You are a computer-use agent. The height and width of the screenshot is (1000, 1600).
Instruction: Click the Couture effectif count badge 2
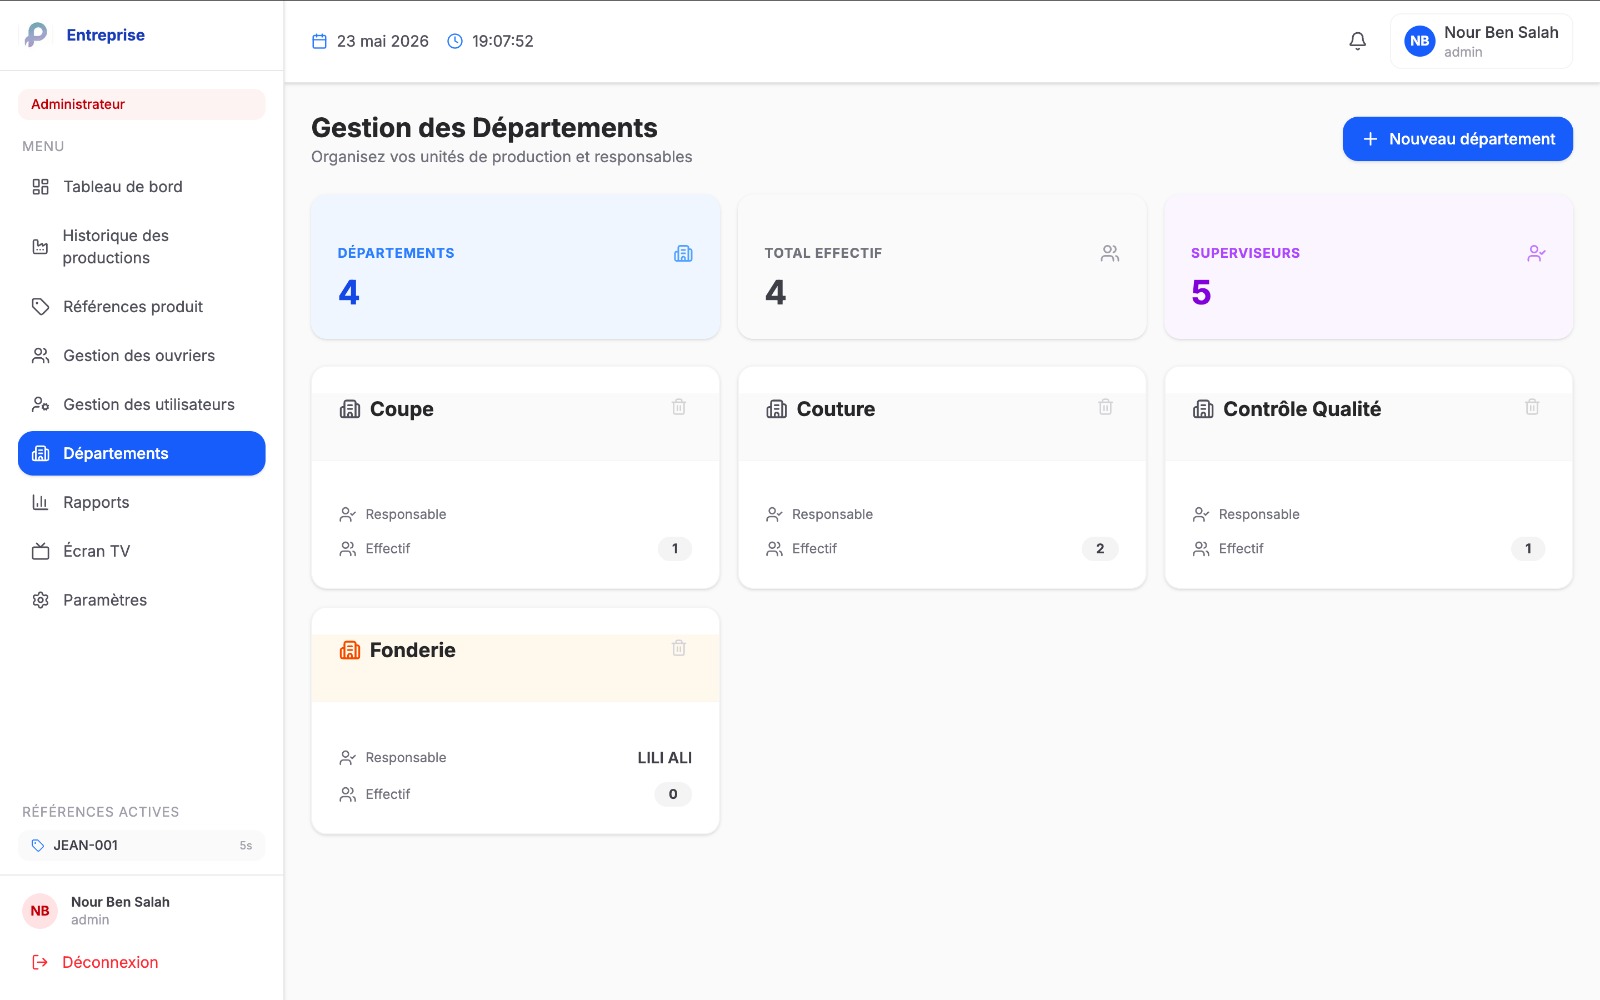pos(1100,549)
